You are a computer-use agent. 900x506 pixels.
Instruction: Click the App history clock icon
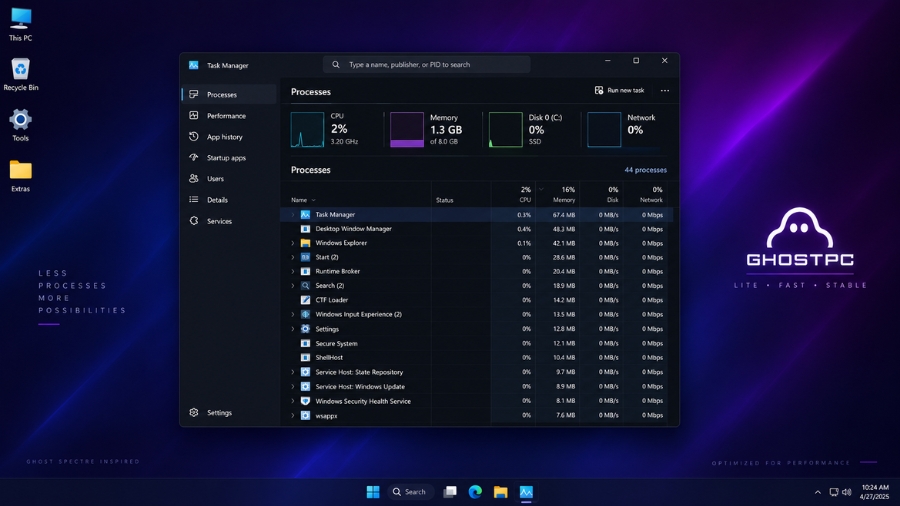tap(194, 137)
